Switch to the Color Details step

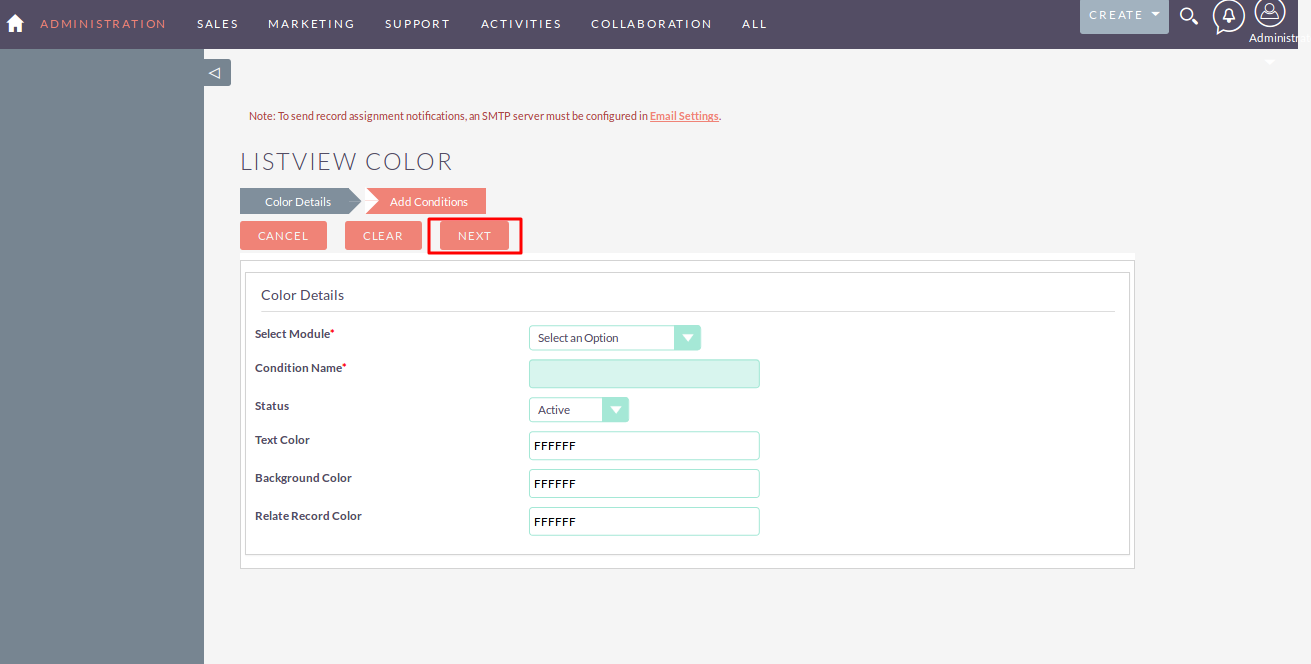(298, 201)
